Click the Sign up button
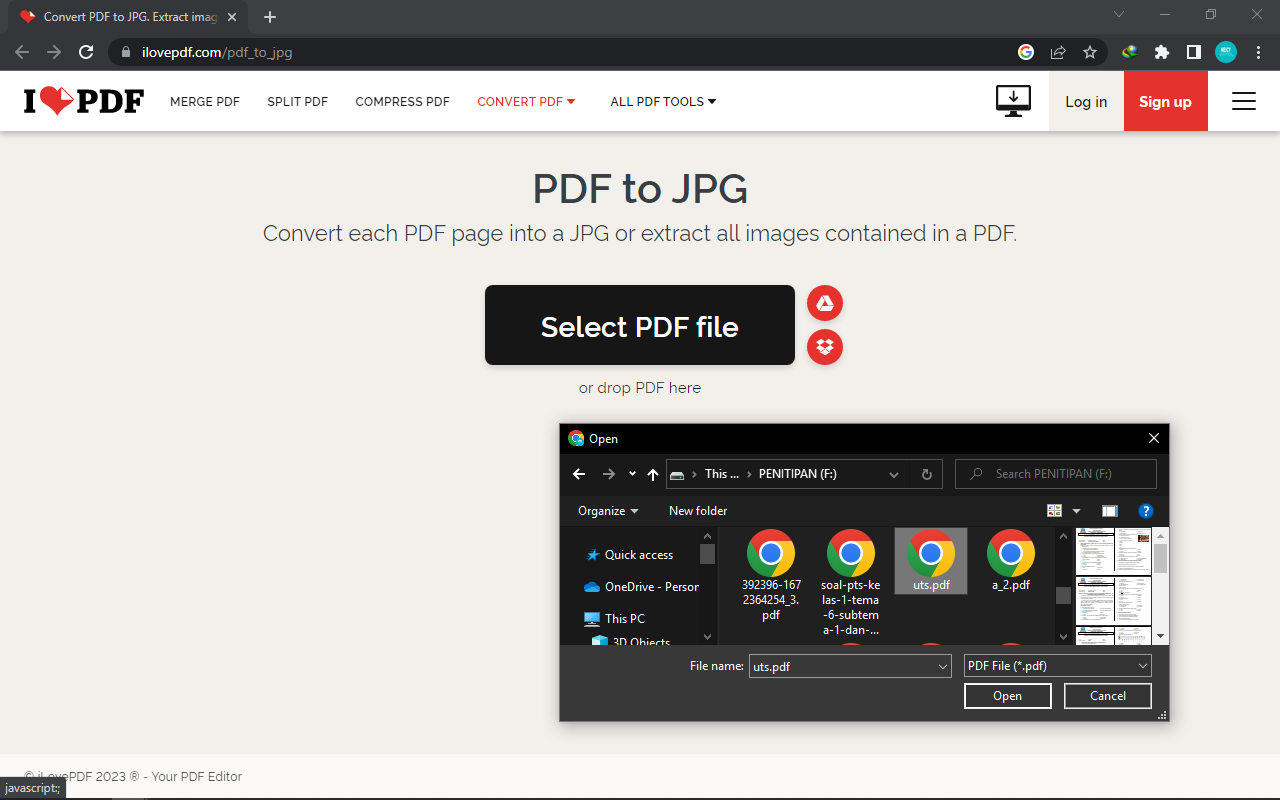The image size is (1280, 800). point(1165,101)
